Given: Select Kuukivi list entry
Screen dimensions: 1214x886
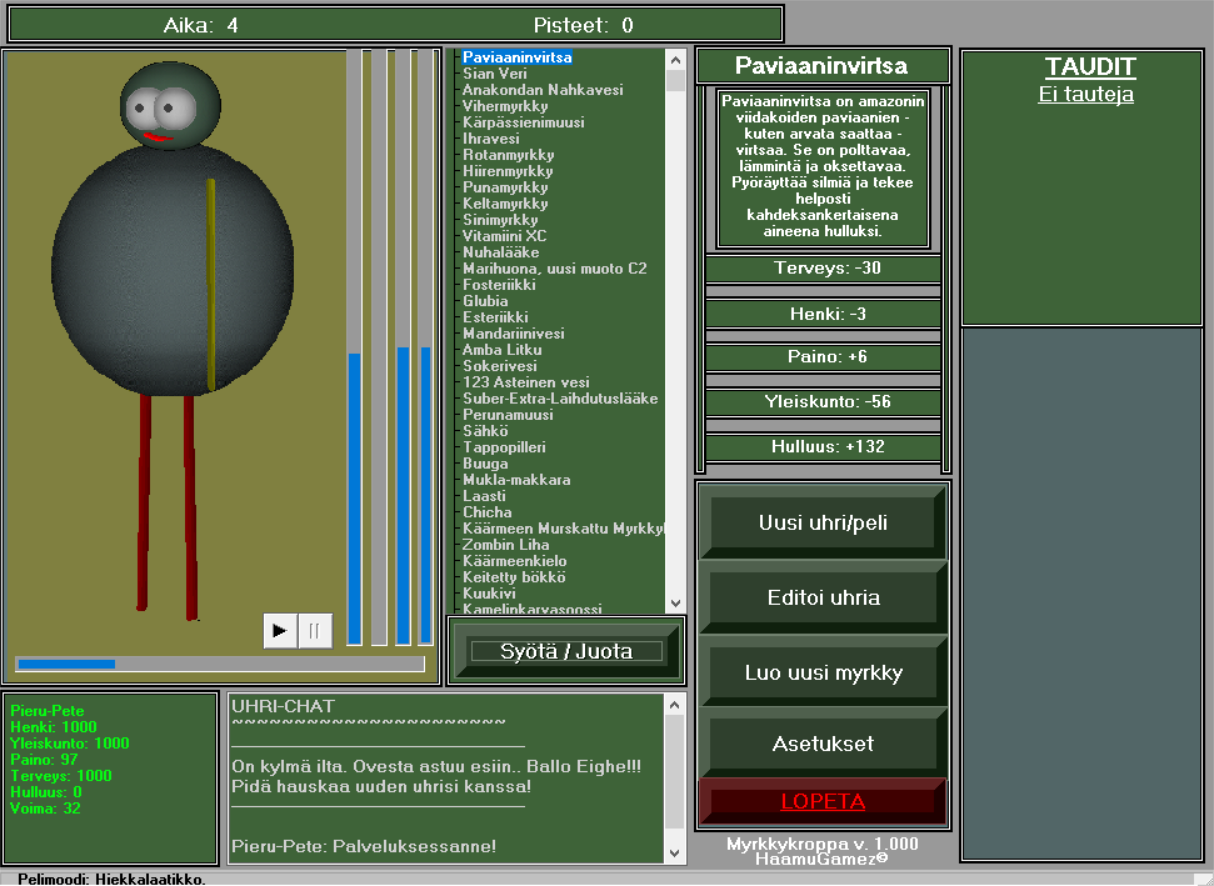Looking at the screenshot, I should (x=488, y=593).
